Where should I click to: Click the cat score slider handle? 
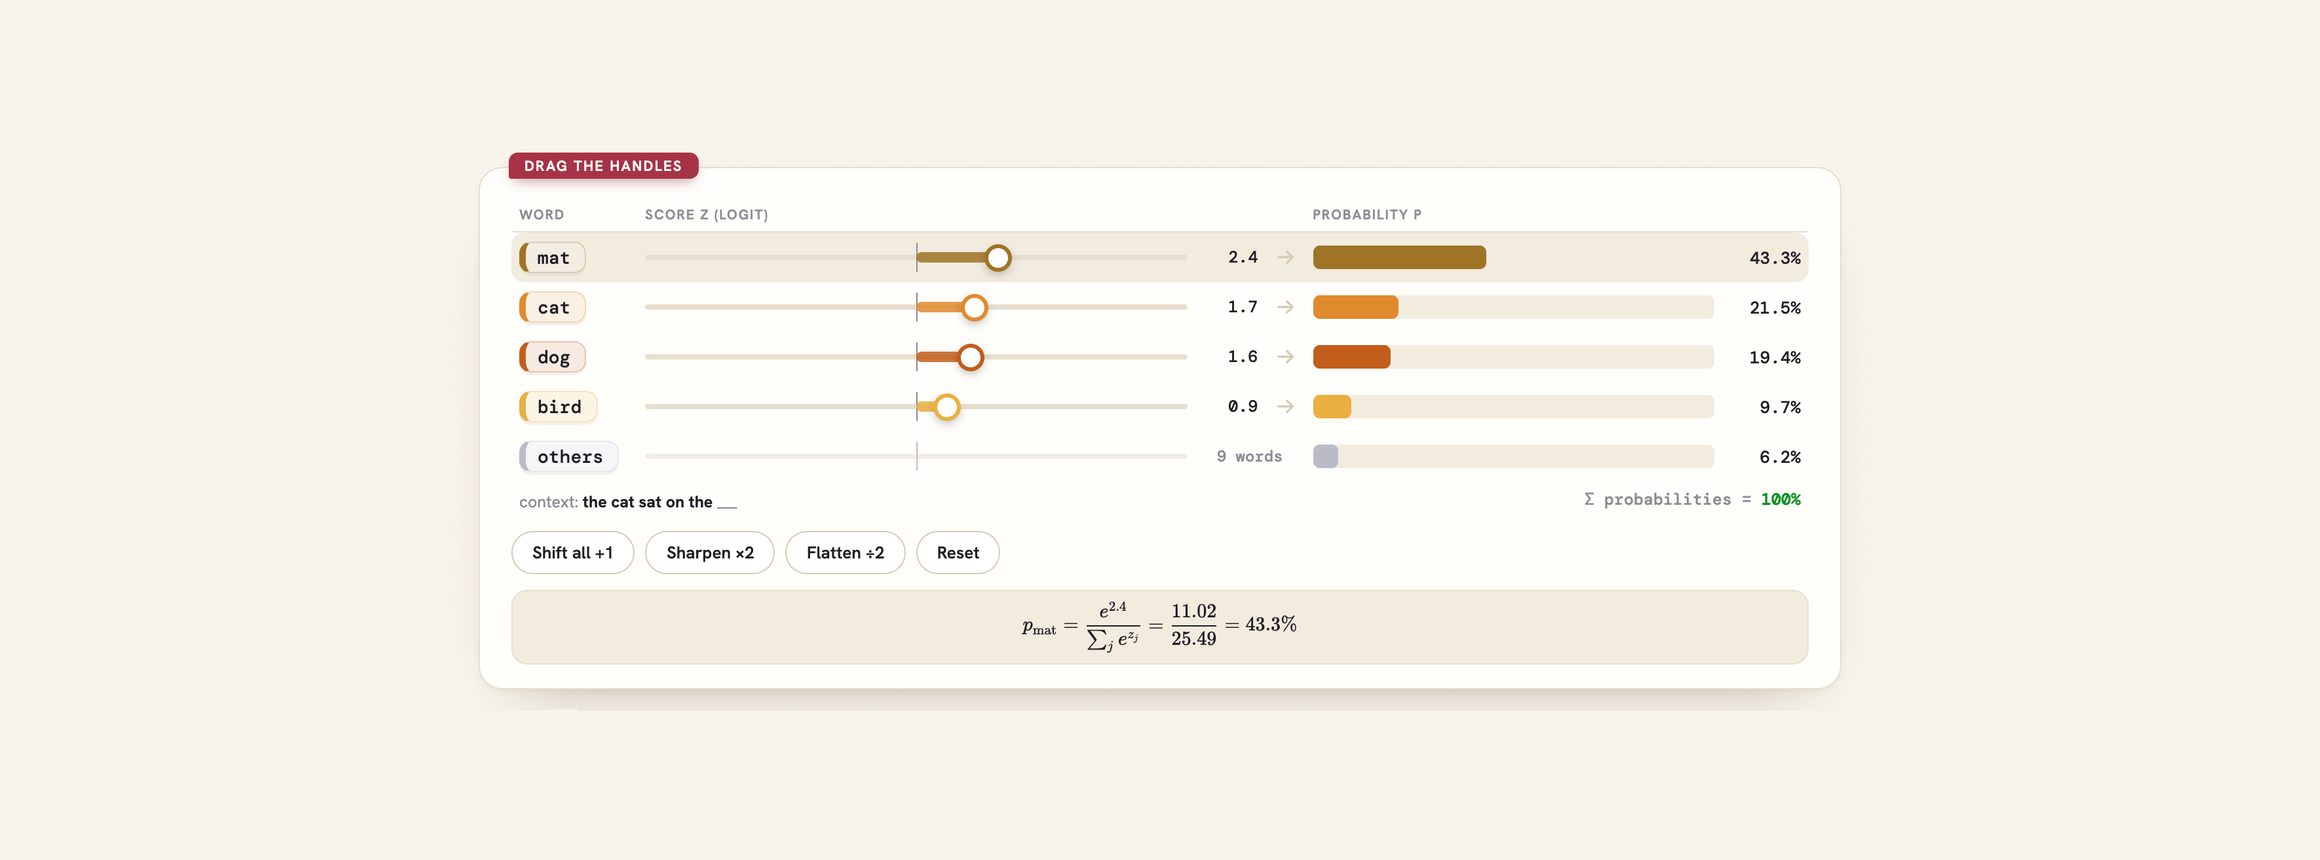coord(974,307)
